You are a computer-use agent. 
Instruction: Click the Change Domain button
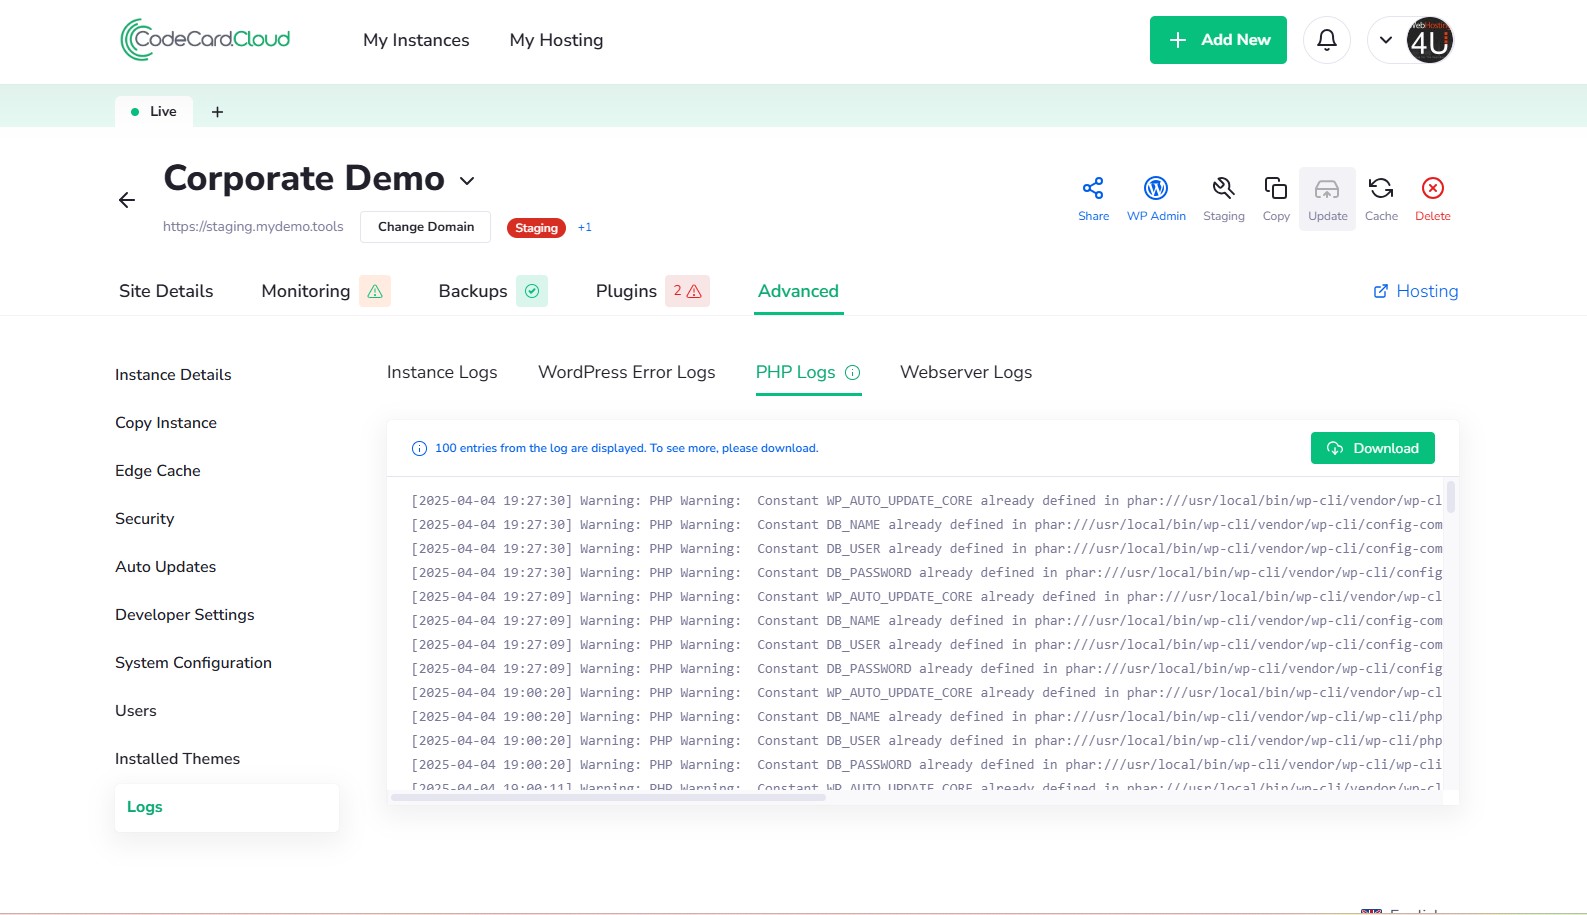pos(426,227)
